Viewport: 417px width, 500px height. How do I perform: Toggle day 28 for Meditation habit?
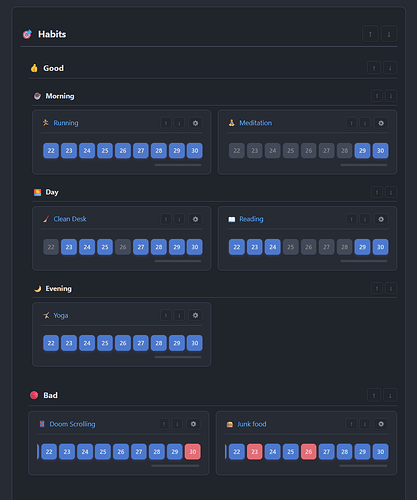tap(345, 151)
